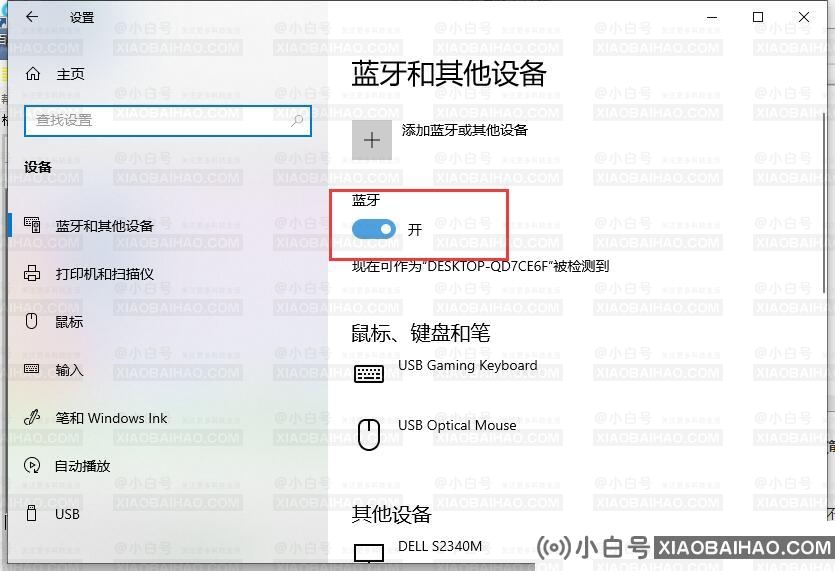Viewport: 835px width, 571px height.
Task: Click the 开 status label beside toggle
Action: click(415, 230)
